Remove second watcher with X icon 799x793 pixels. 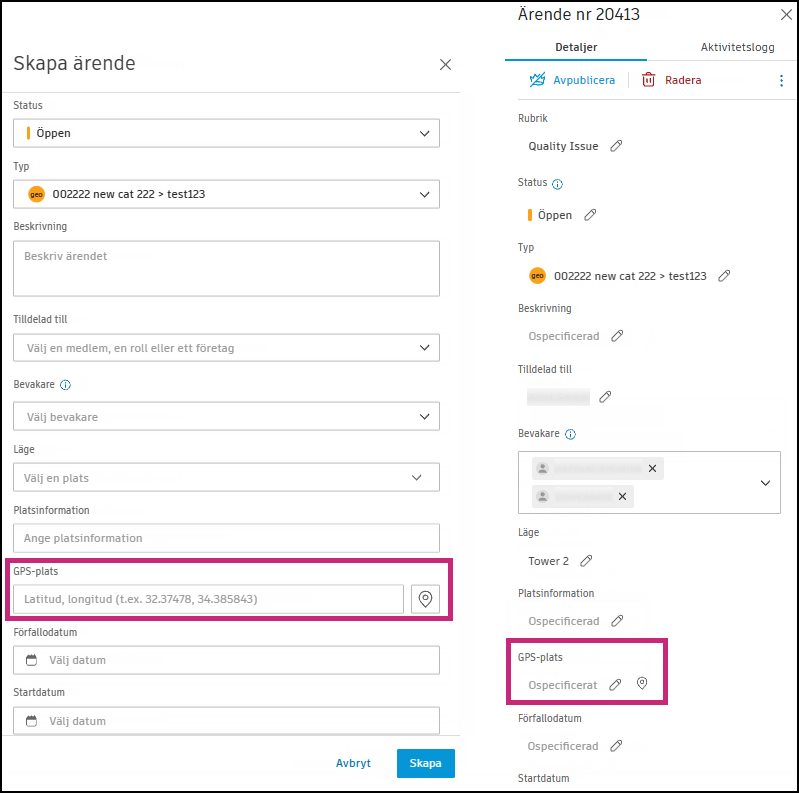[x=622, y=496]
